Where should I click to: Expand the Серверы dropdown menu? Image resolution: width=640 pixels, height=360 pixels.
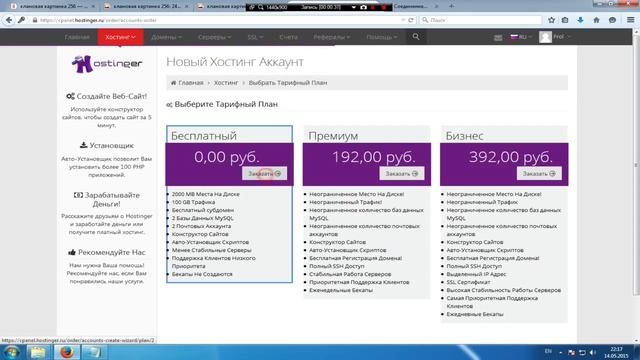(x=214, y=37)
